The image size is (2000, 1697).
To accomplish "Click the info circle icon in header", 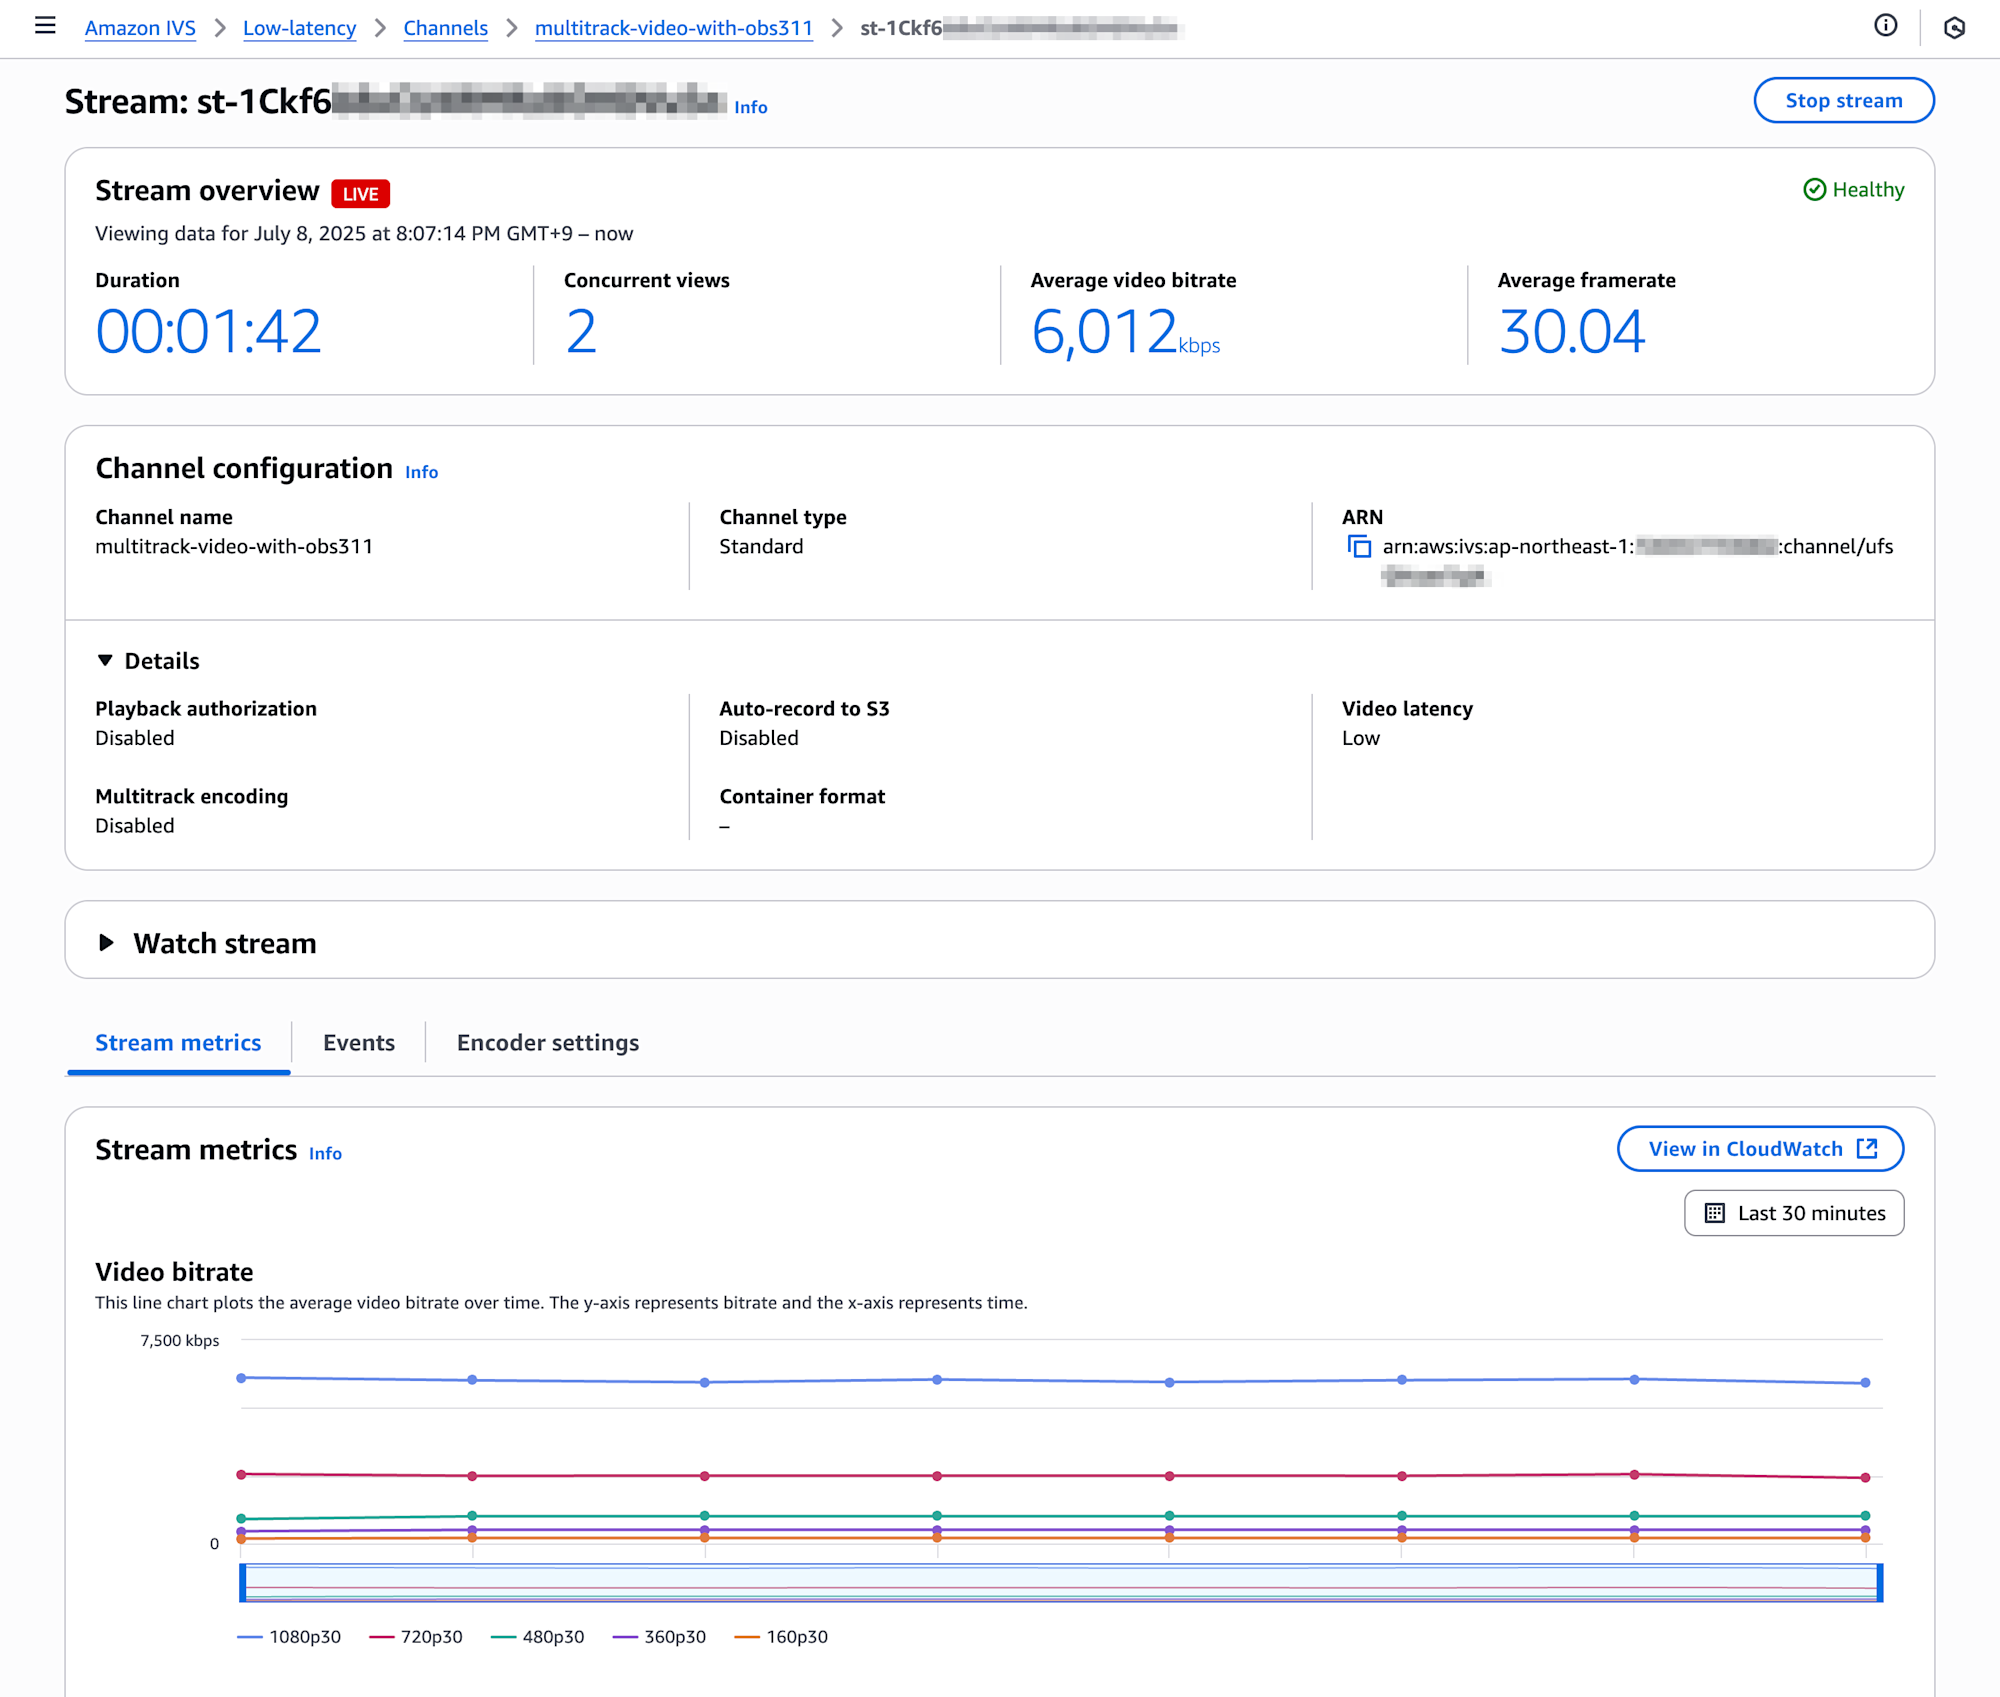I will 1885,26.
